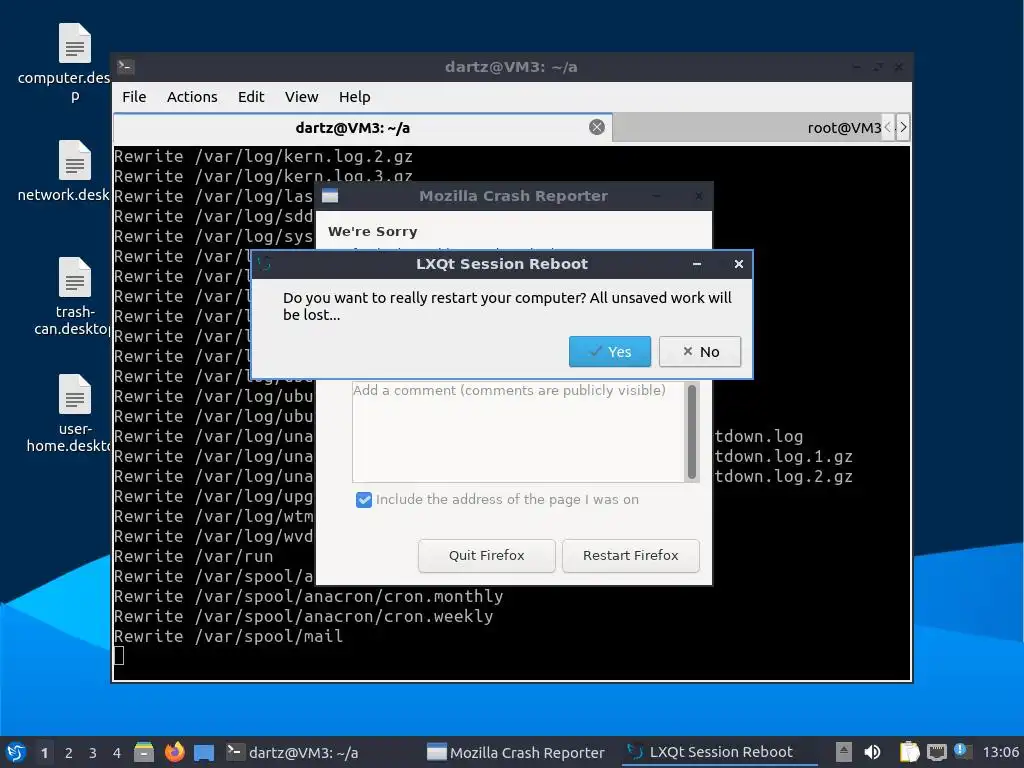Open the network status tray icon
1024x768 pixels.
point(936,752)
